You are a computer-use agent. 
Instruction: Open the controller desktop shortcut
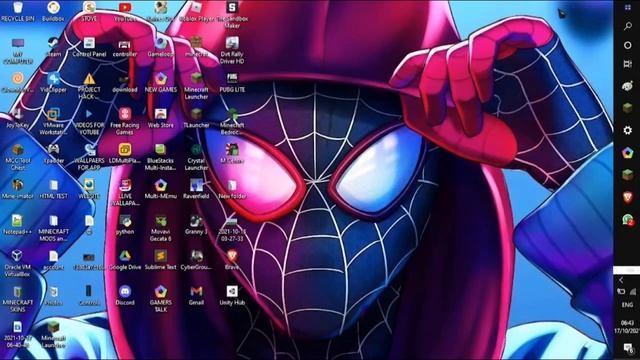pos(125,47)
